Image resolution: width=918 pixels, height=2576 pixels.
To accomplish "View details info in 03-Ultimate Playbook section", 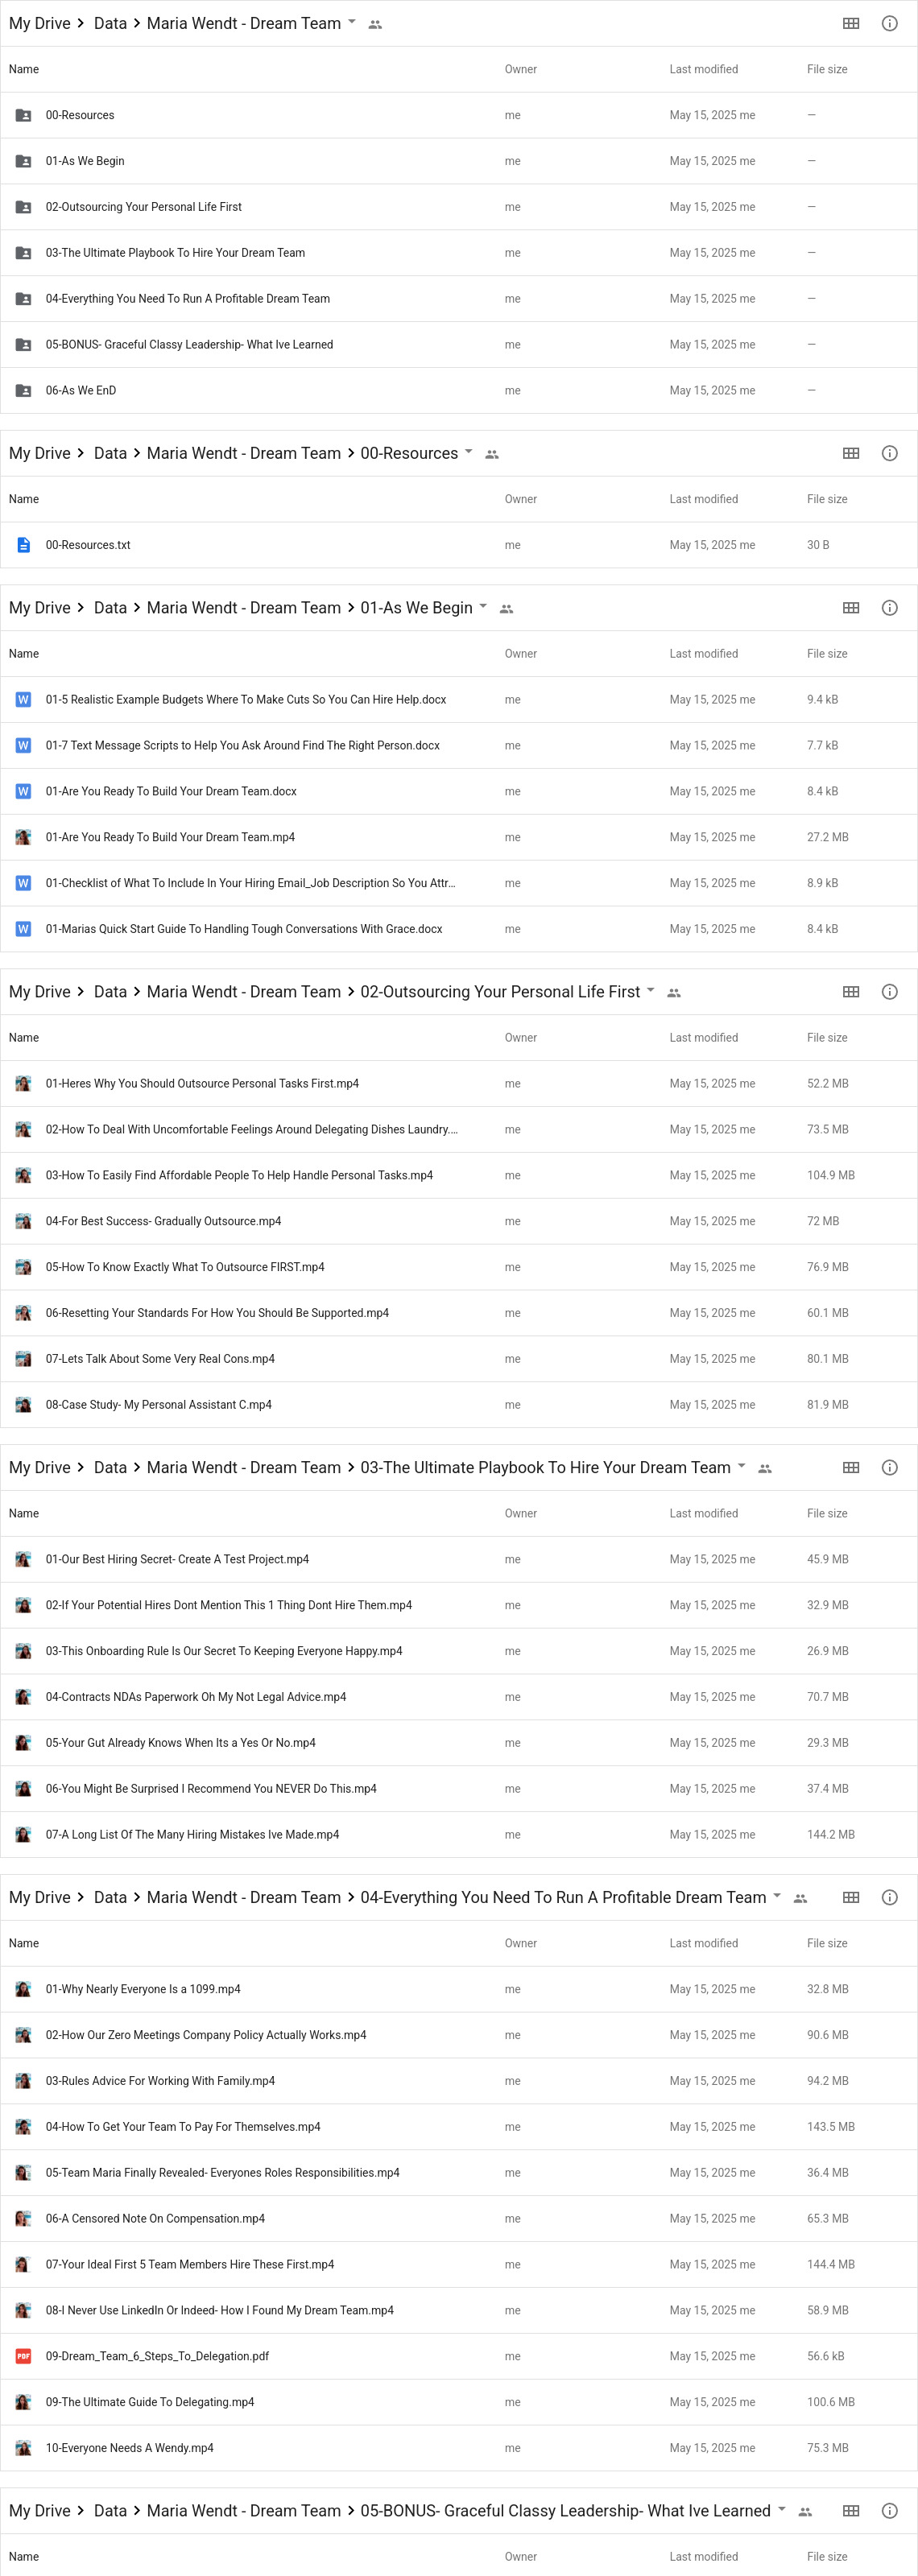I will [x=889, y=1468].
